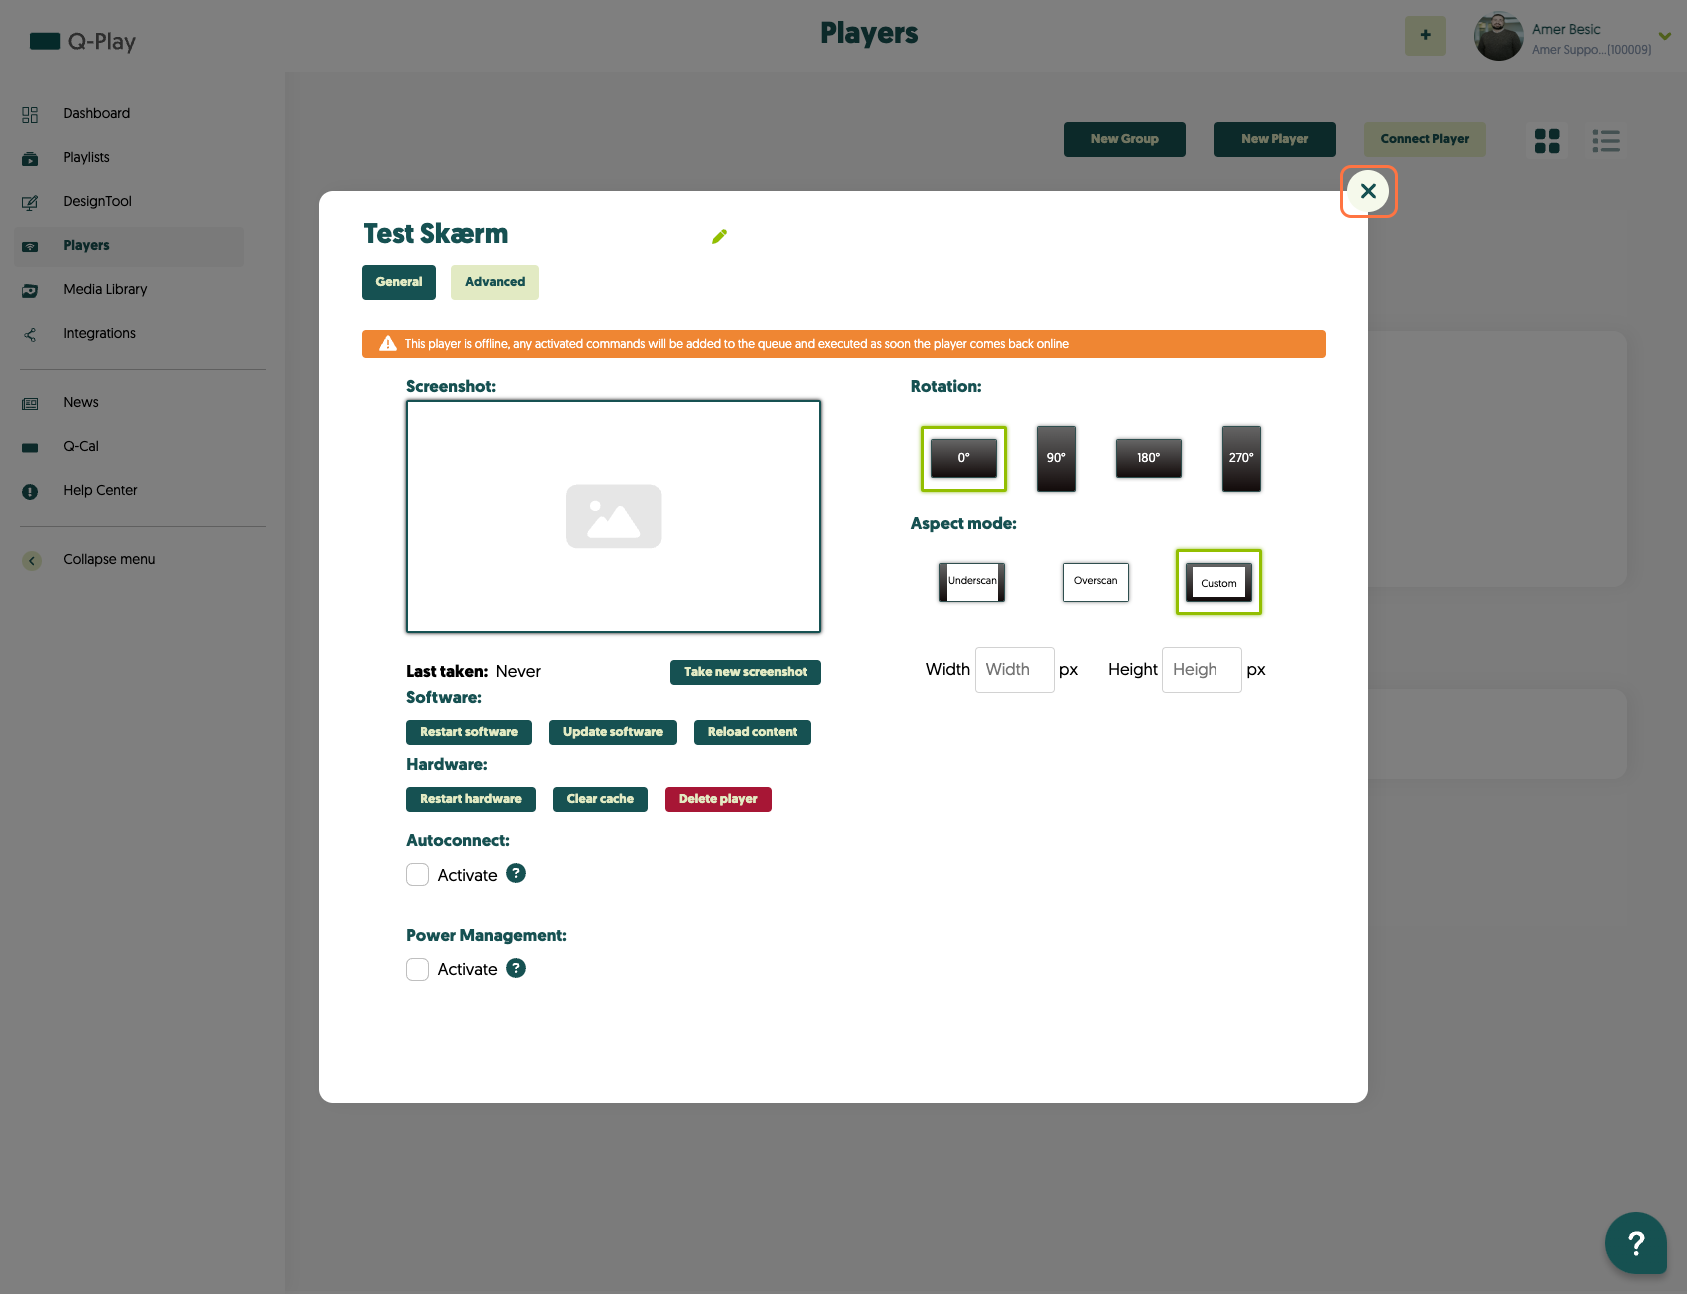1687x1294 pixels.
Task: Click the New Player button
Action: tap(1275, 139)
